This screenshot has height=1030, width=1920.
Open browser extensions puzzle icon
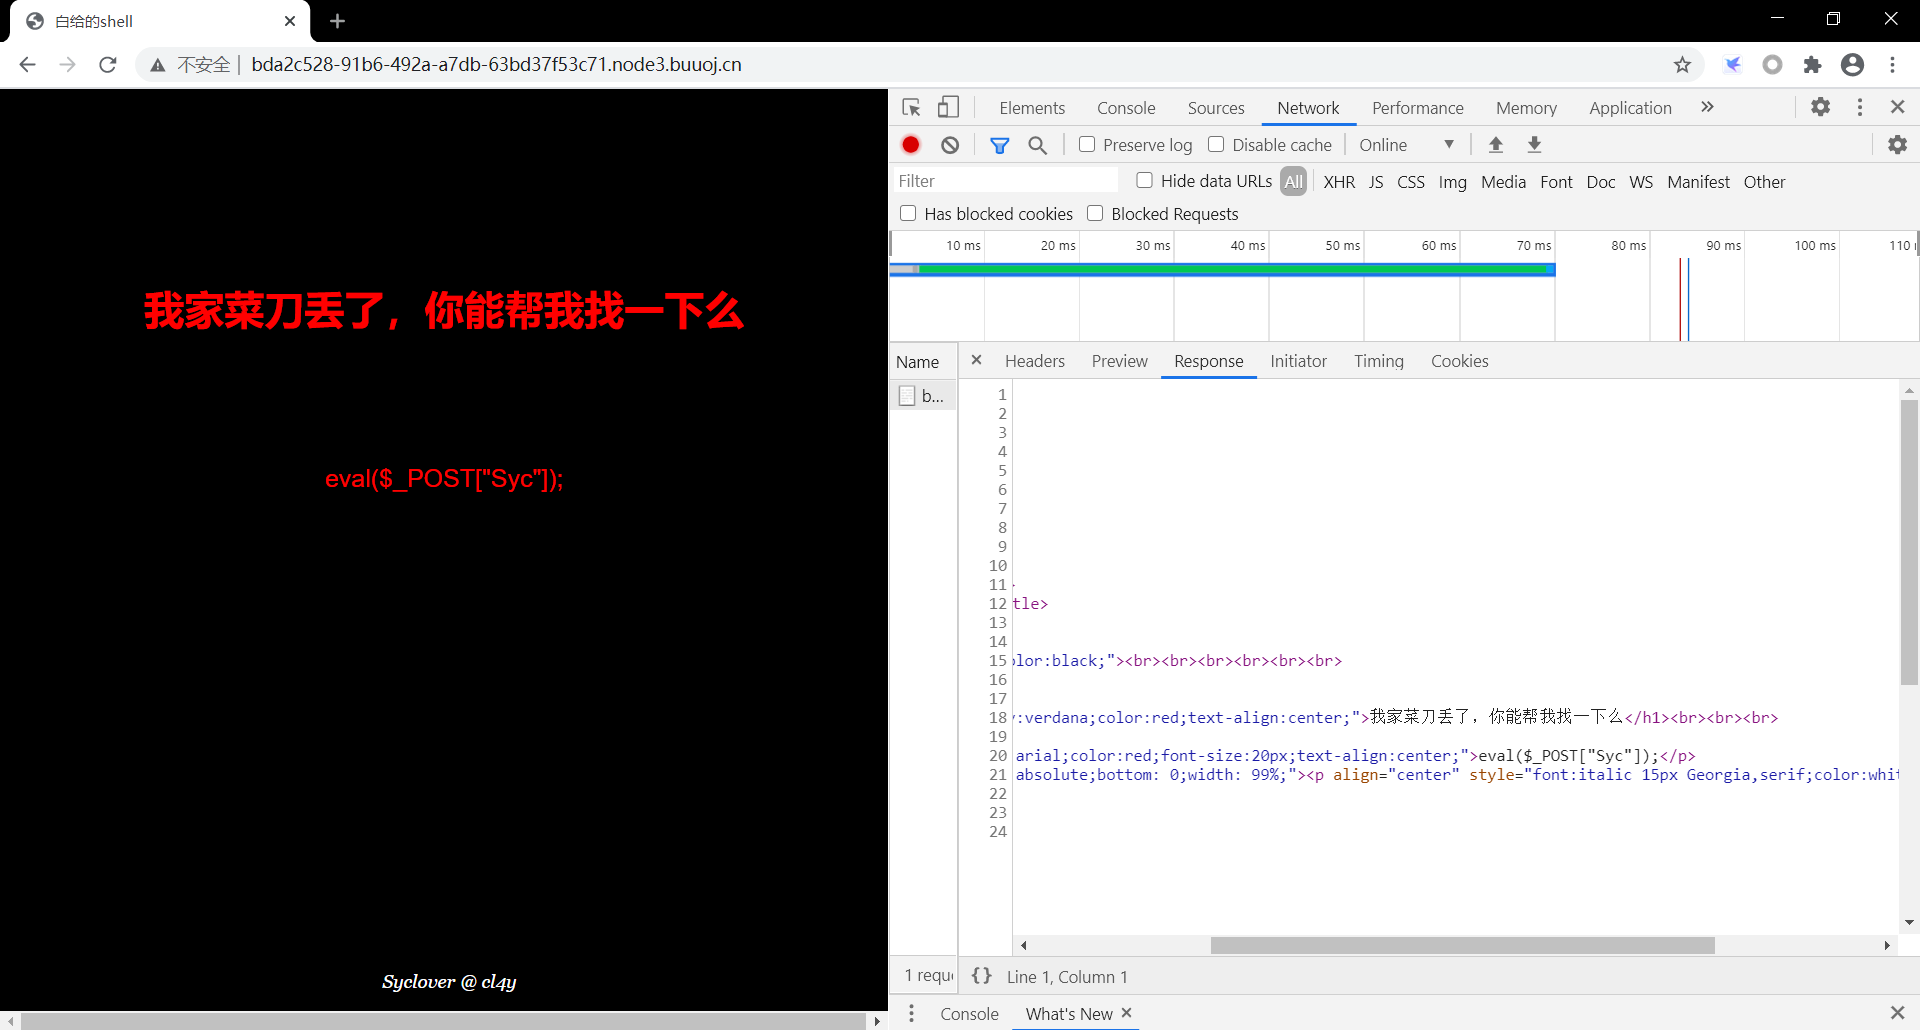click(1812, 65)
